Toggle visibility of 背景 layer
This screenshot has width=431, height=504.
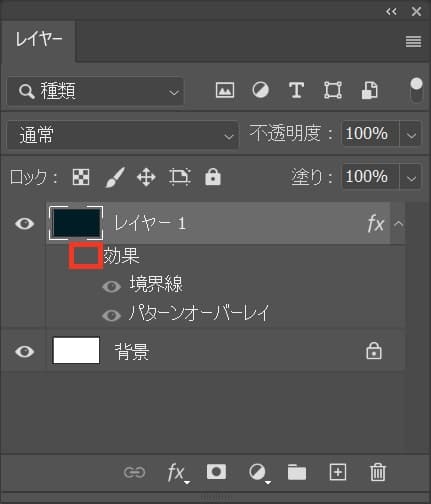pyautogui.click(x=24, y=351)
